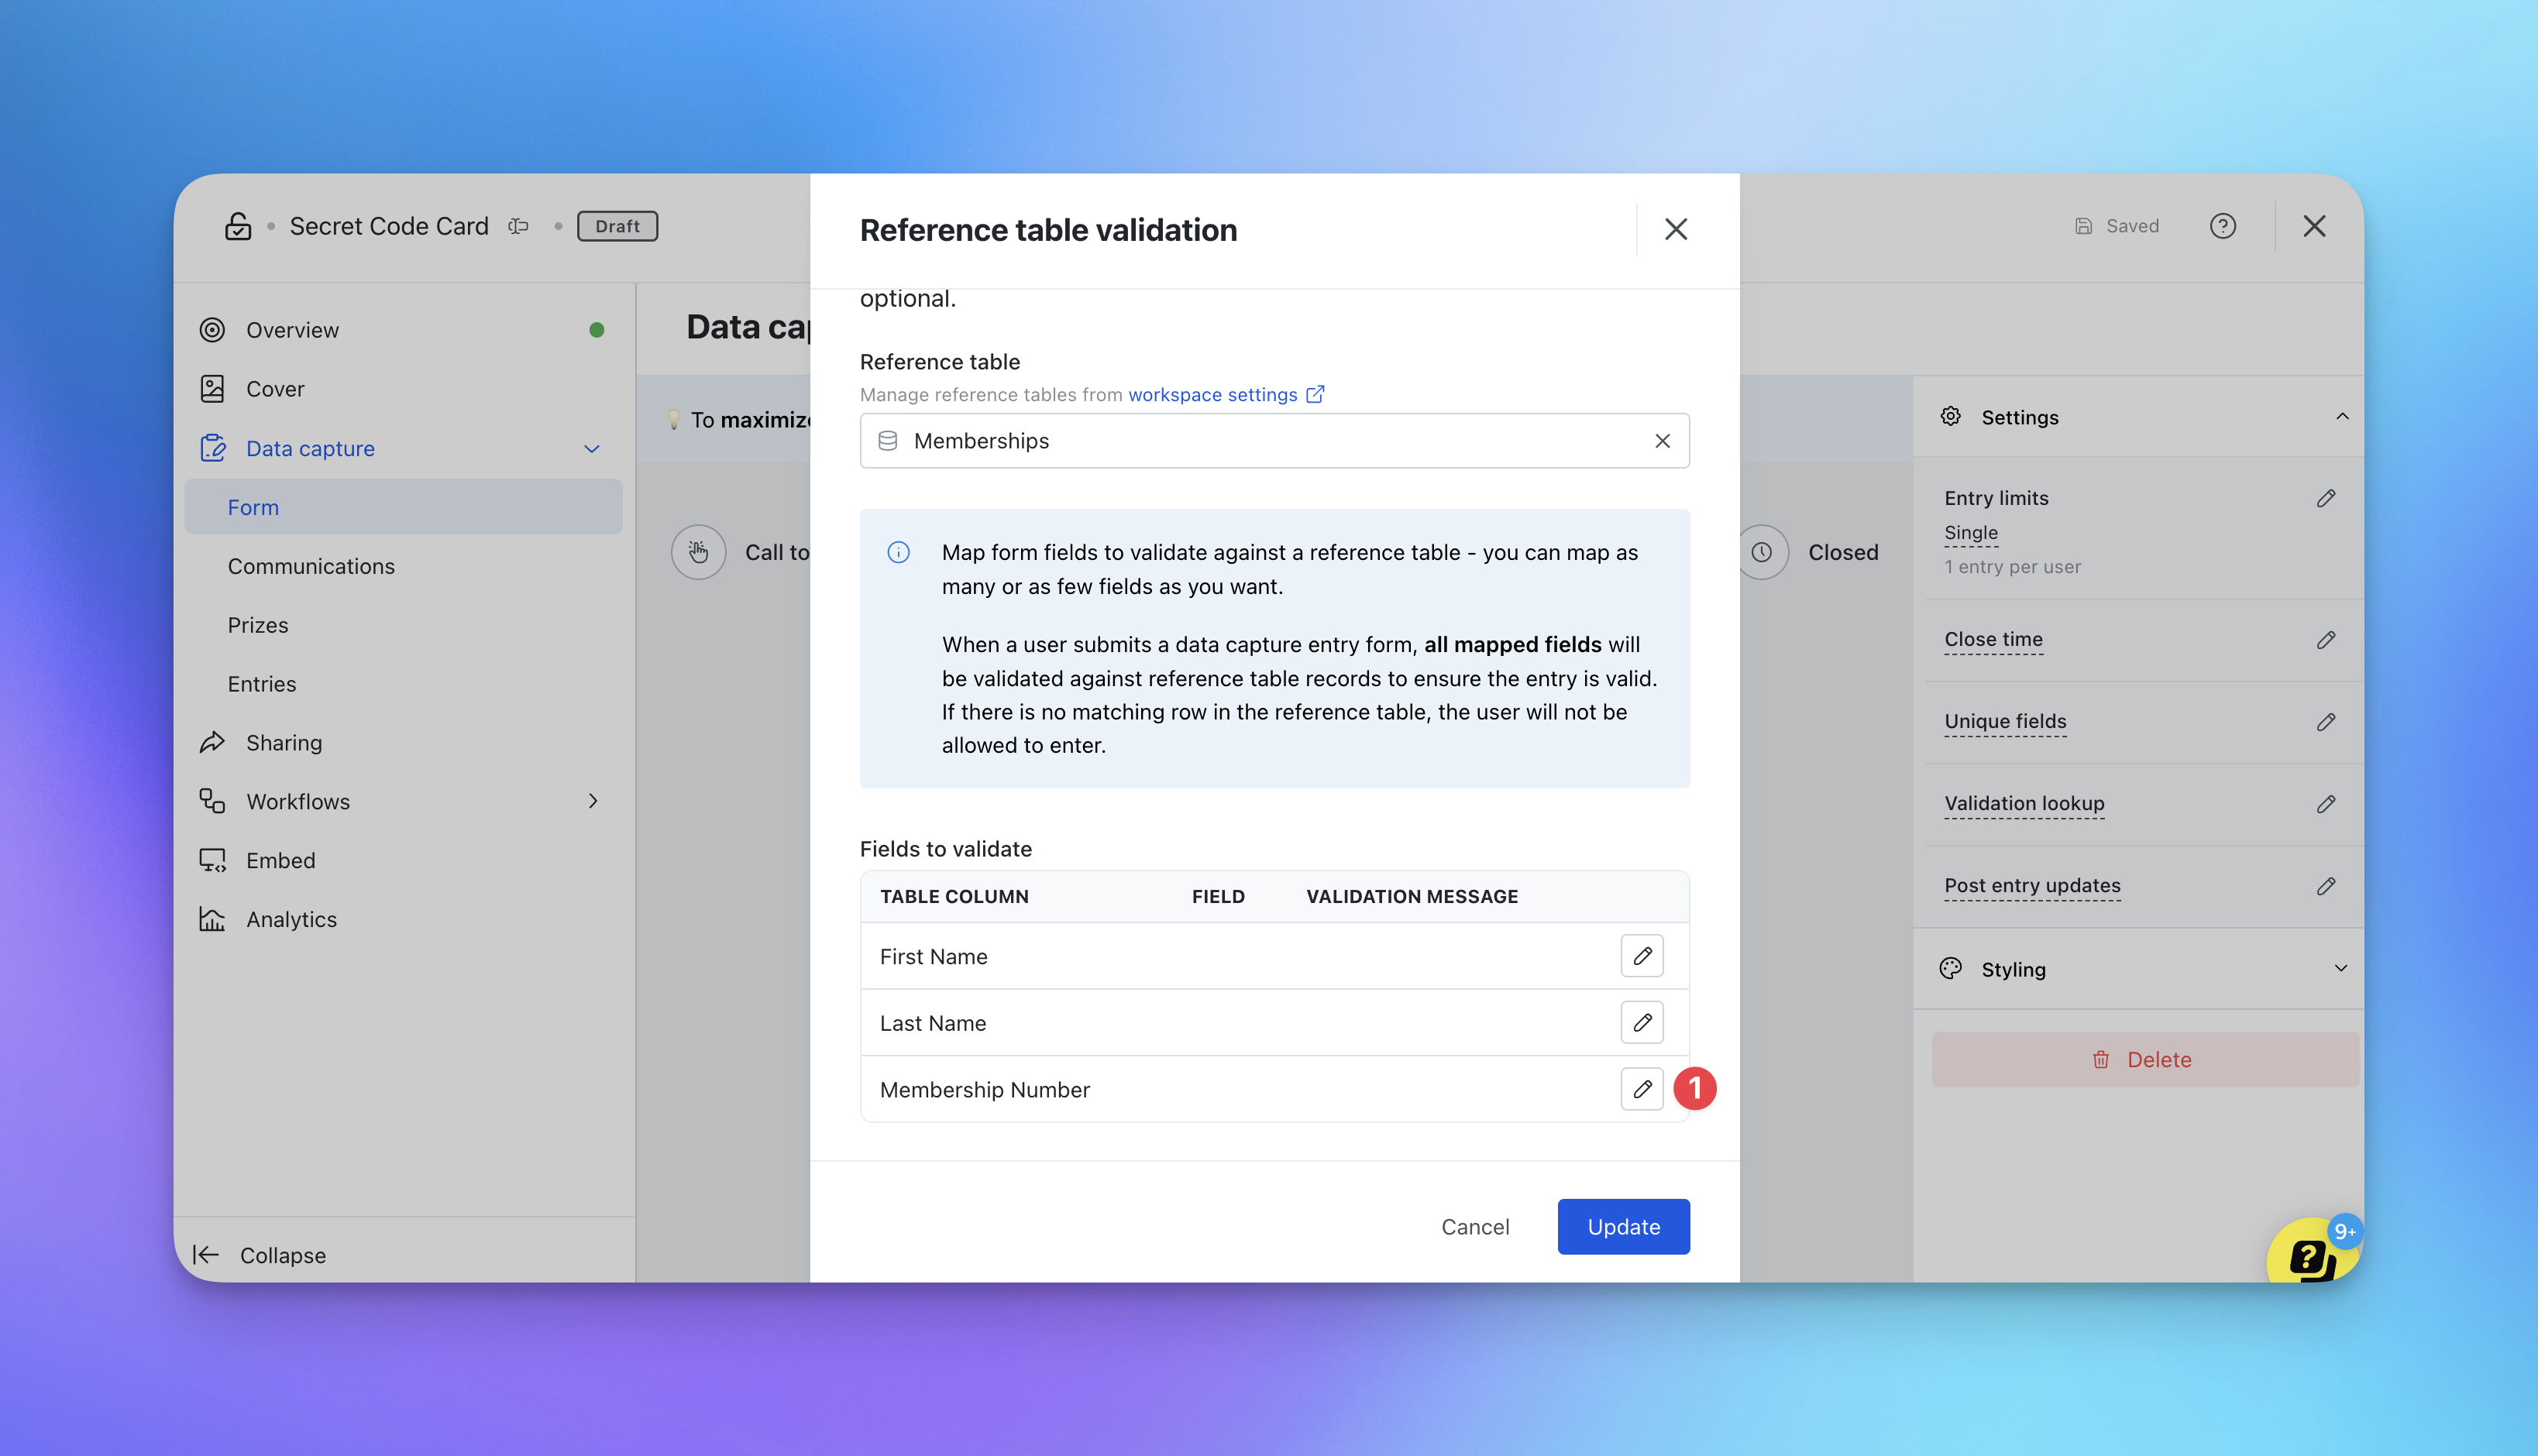Collapse the Settings panel section
Screen dimensions: 2538x1456
pyautogui.click(x=2341, y=417)
